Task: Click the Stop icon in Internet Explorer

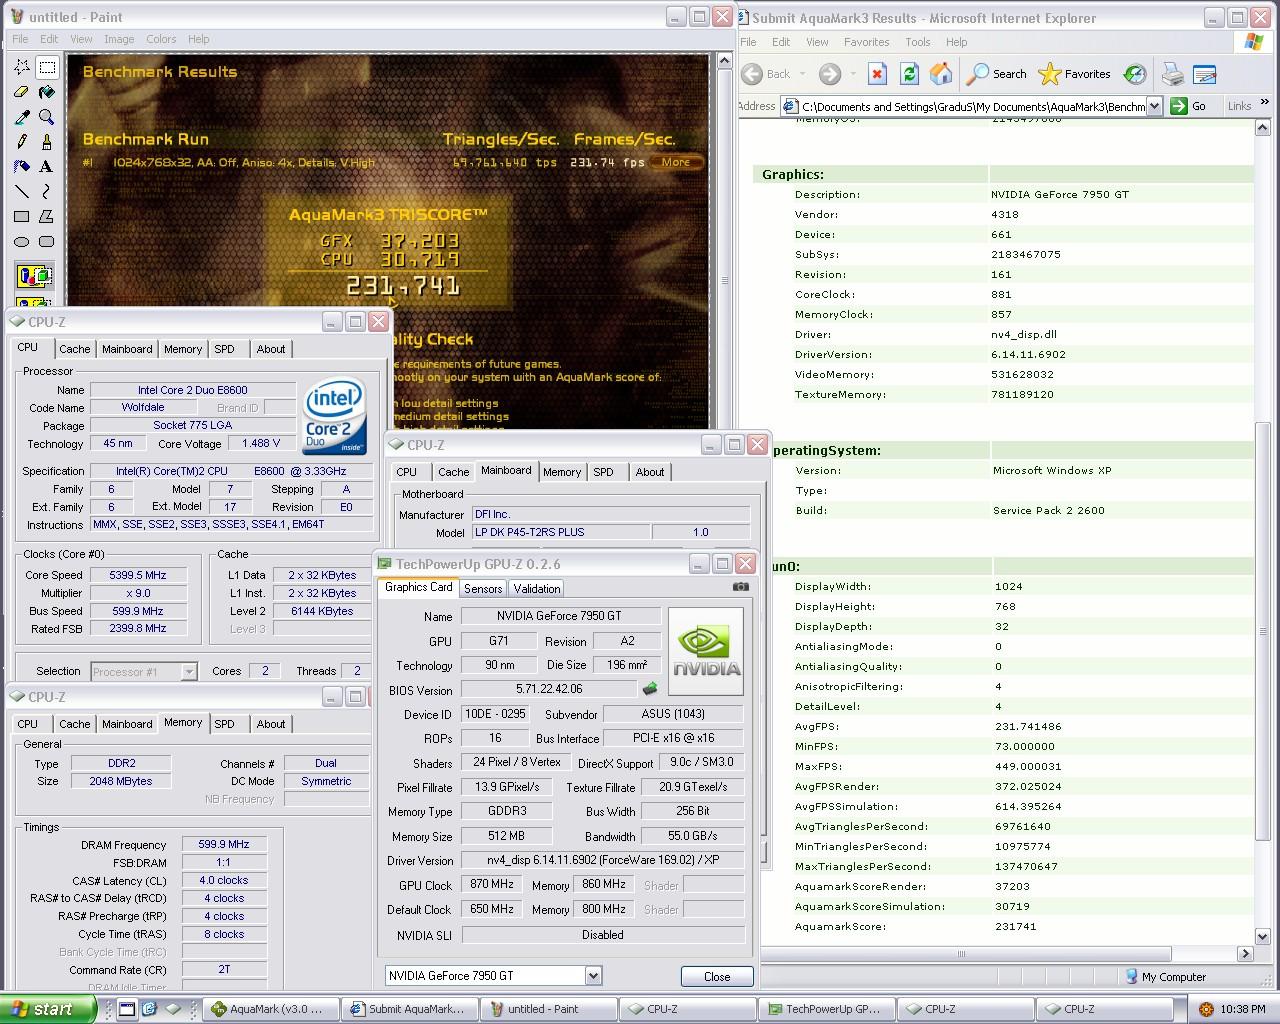Action: click(877, 74)
